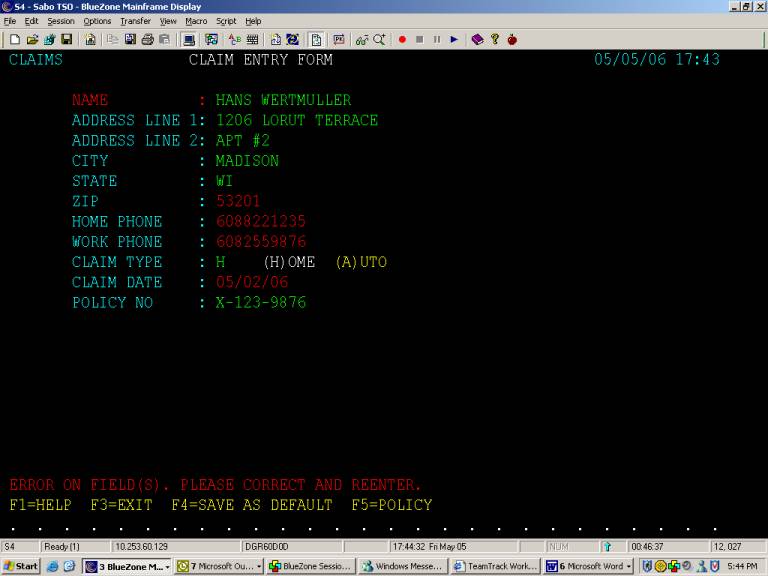Click the Windows Start button
This screenshot has width=768, height=576.
21,566
